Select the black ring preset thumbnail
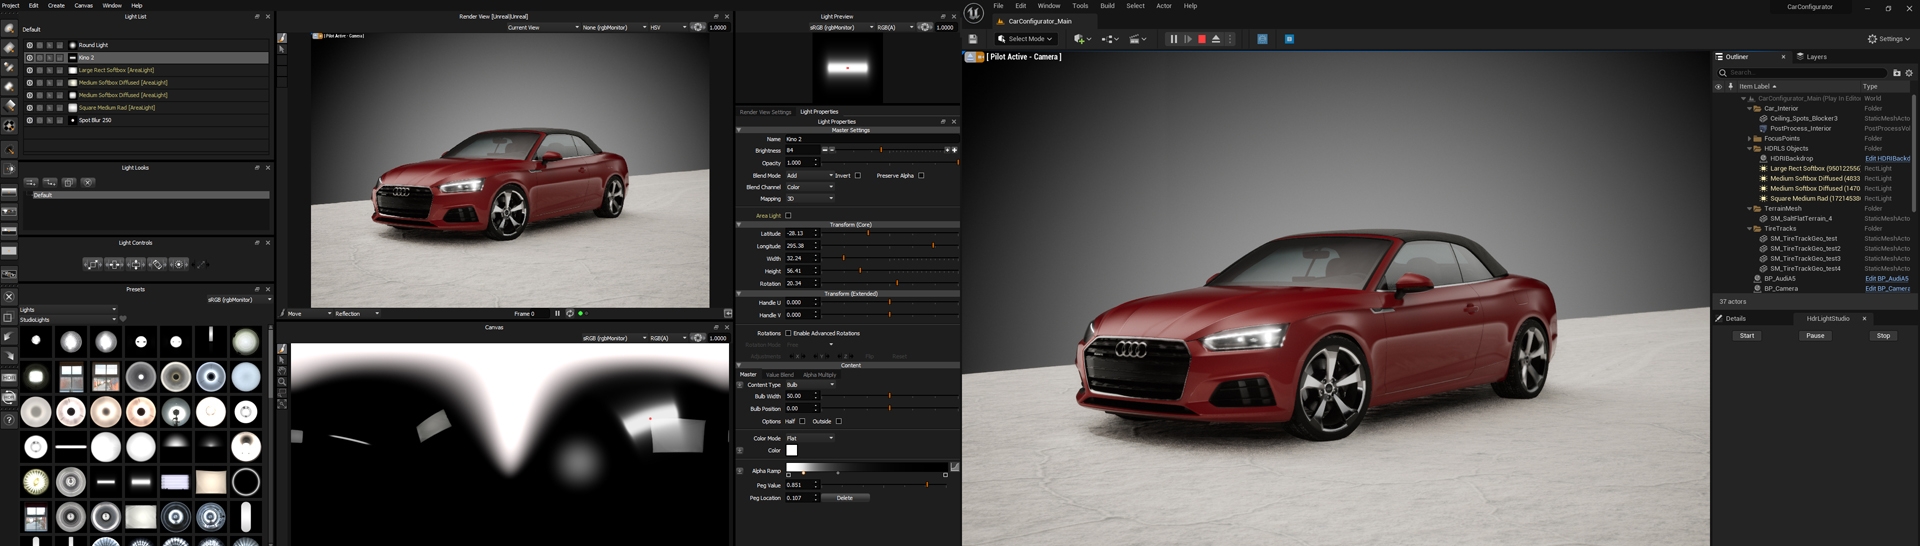Image resolution: width=1920 pixels, height=546 pixels. (245, 482)
